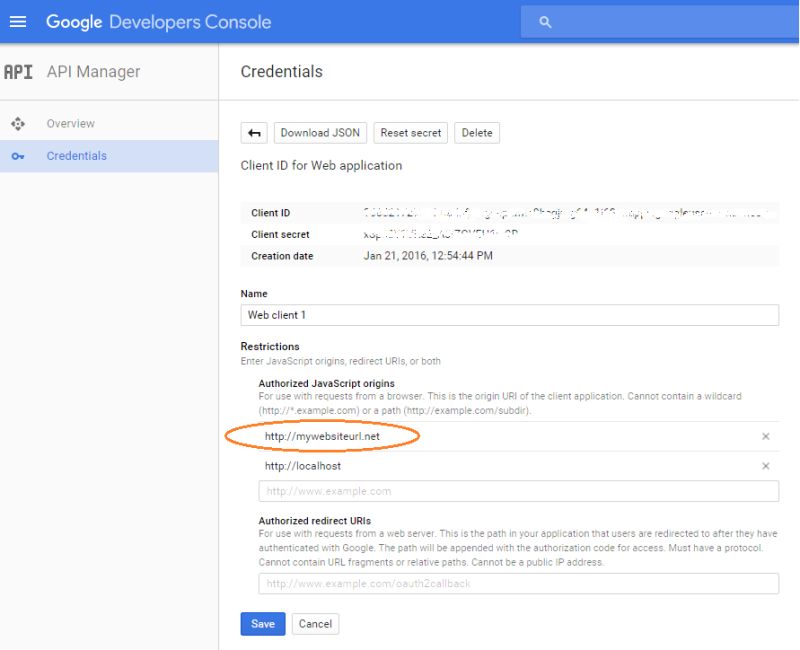This screenshot has width=800, height=650.
Task: Click the Download JSON button
Action: (320, 132)
